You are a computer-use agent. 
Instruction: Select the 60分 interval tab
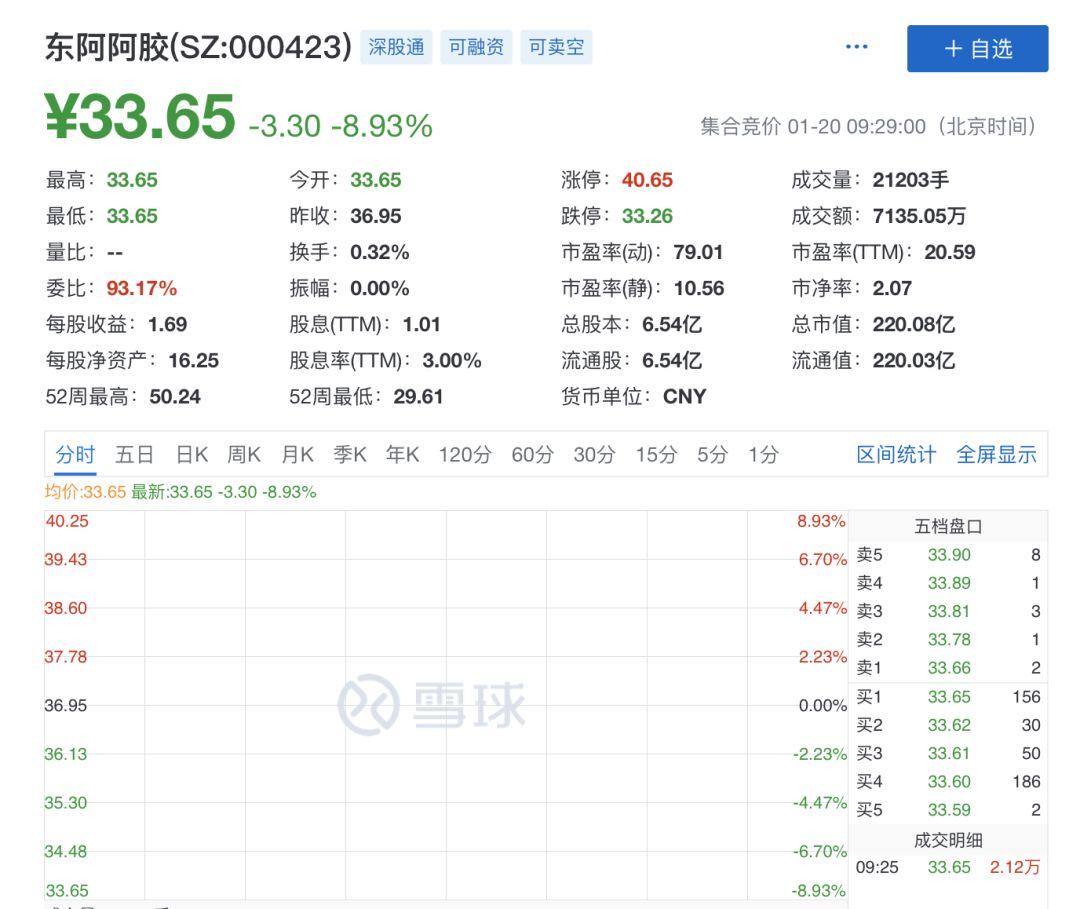coord(532,454)
